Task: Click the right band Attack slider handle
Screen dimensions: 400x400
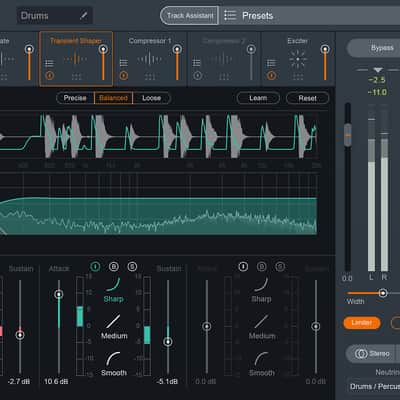Action: (x=207, y=326)
